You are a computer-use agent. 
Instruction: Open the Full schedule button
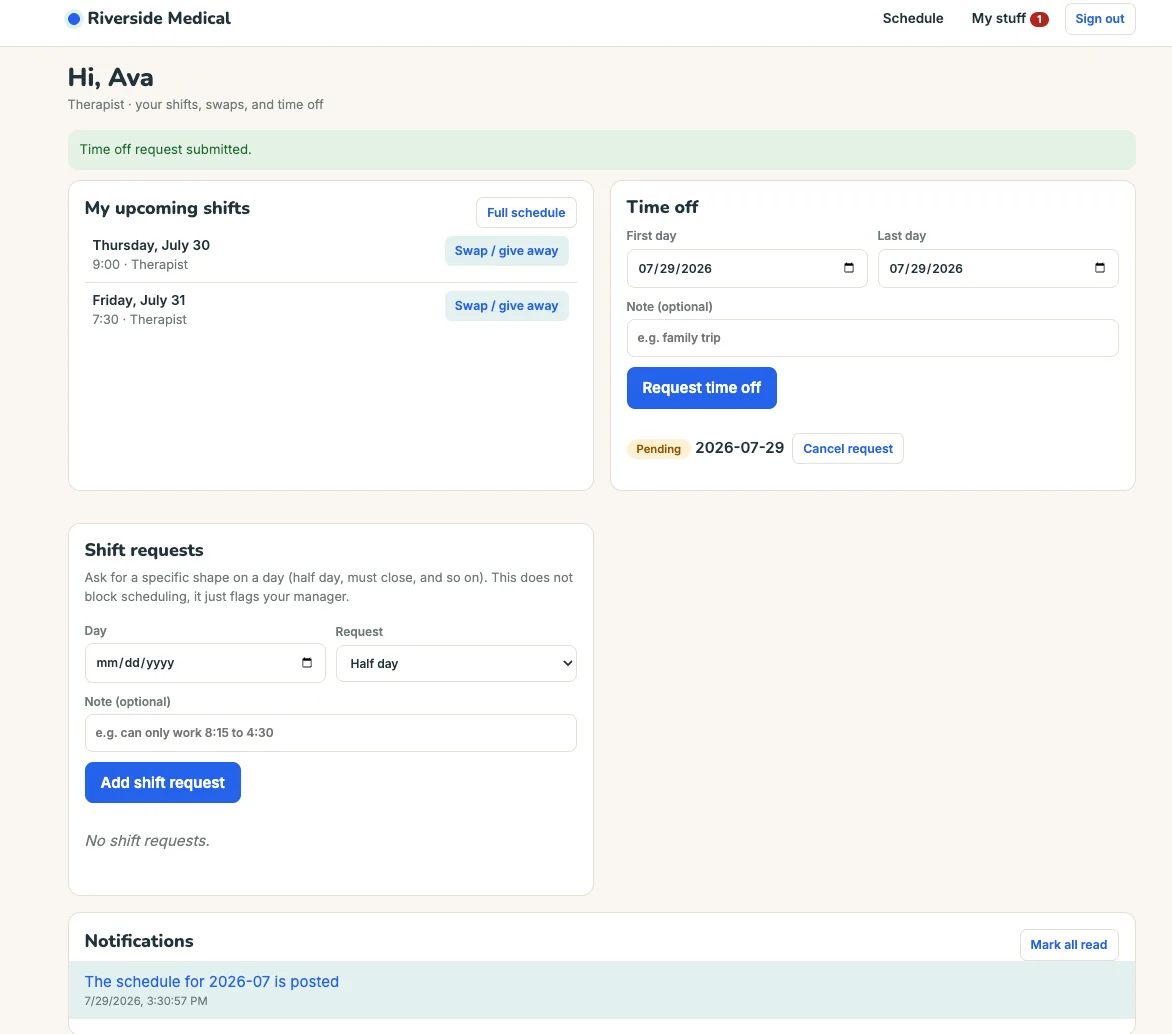[x=526, y=212]
